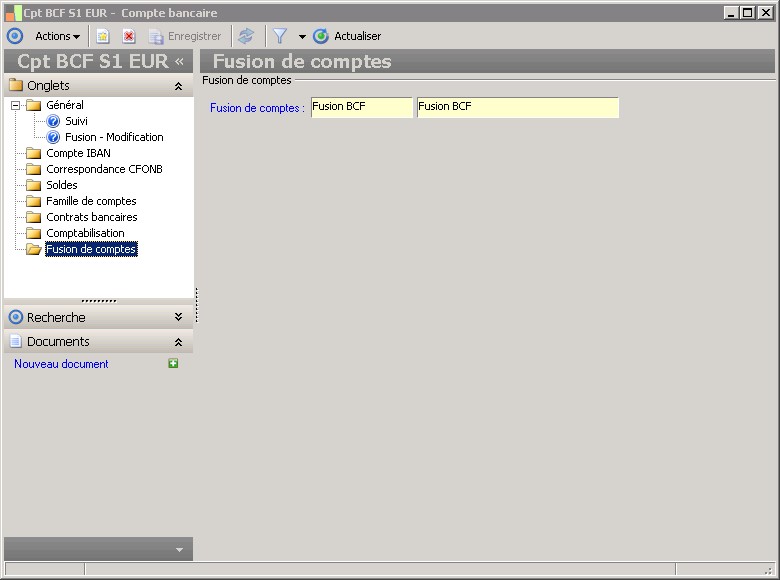Image resolution: width=780 pixels, height=580 pixels.
Task: Expand the Recherche section
Action: pyautogui.click(x=178, y=317)
